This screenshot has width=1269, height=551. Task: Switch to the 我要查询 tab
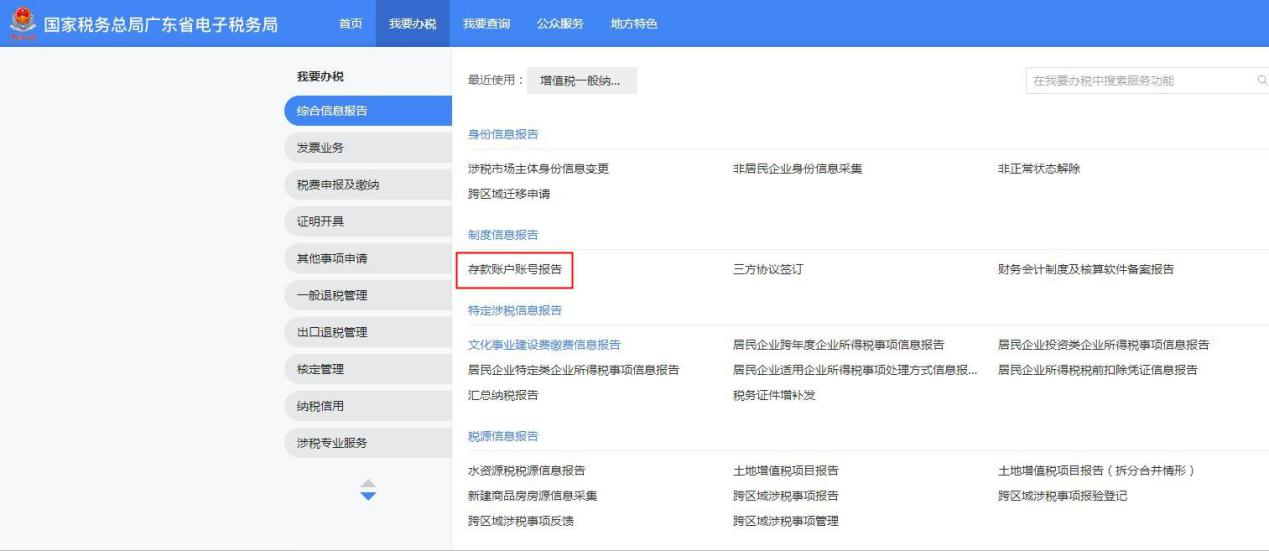[487, 24]
